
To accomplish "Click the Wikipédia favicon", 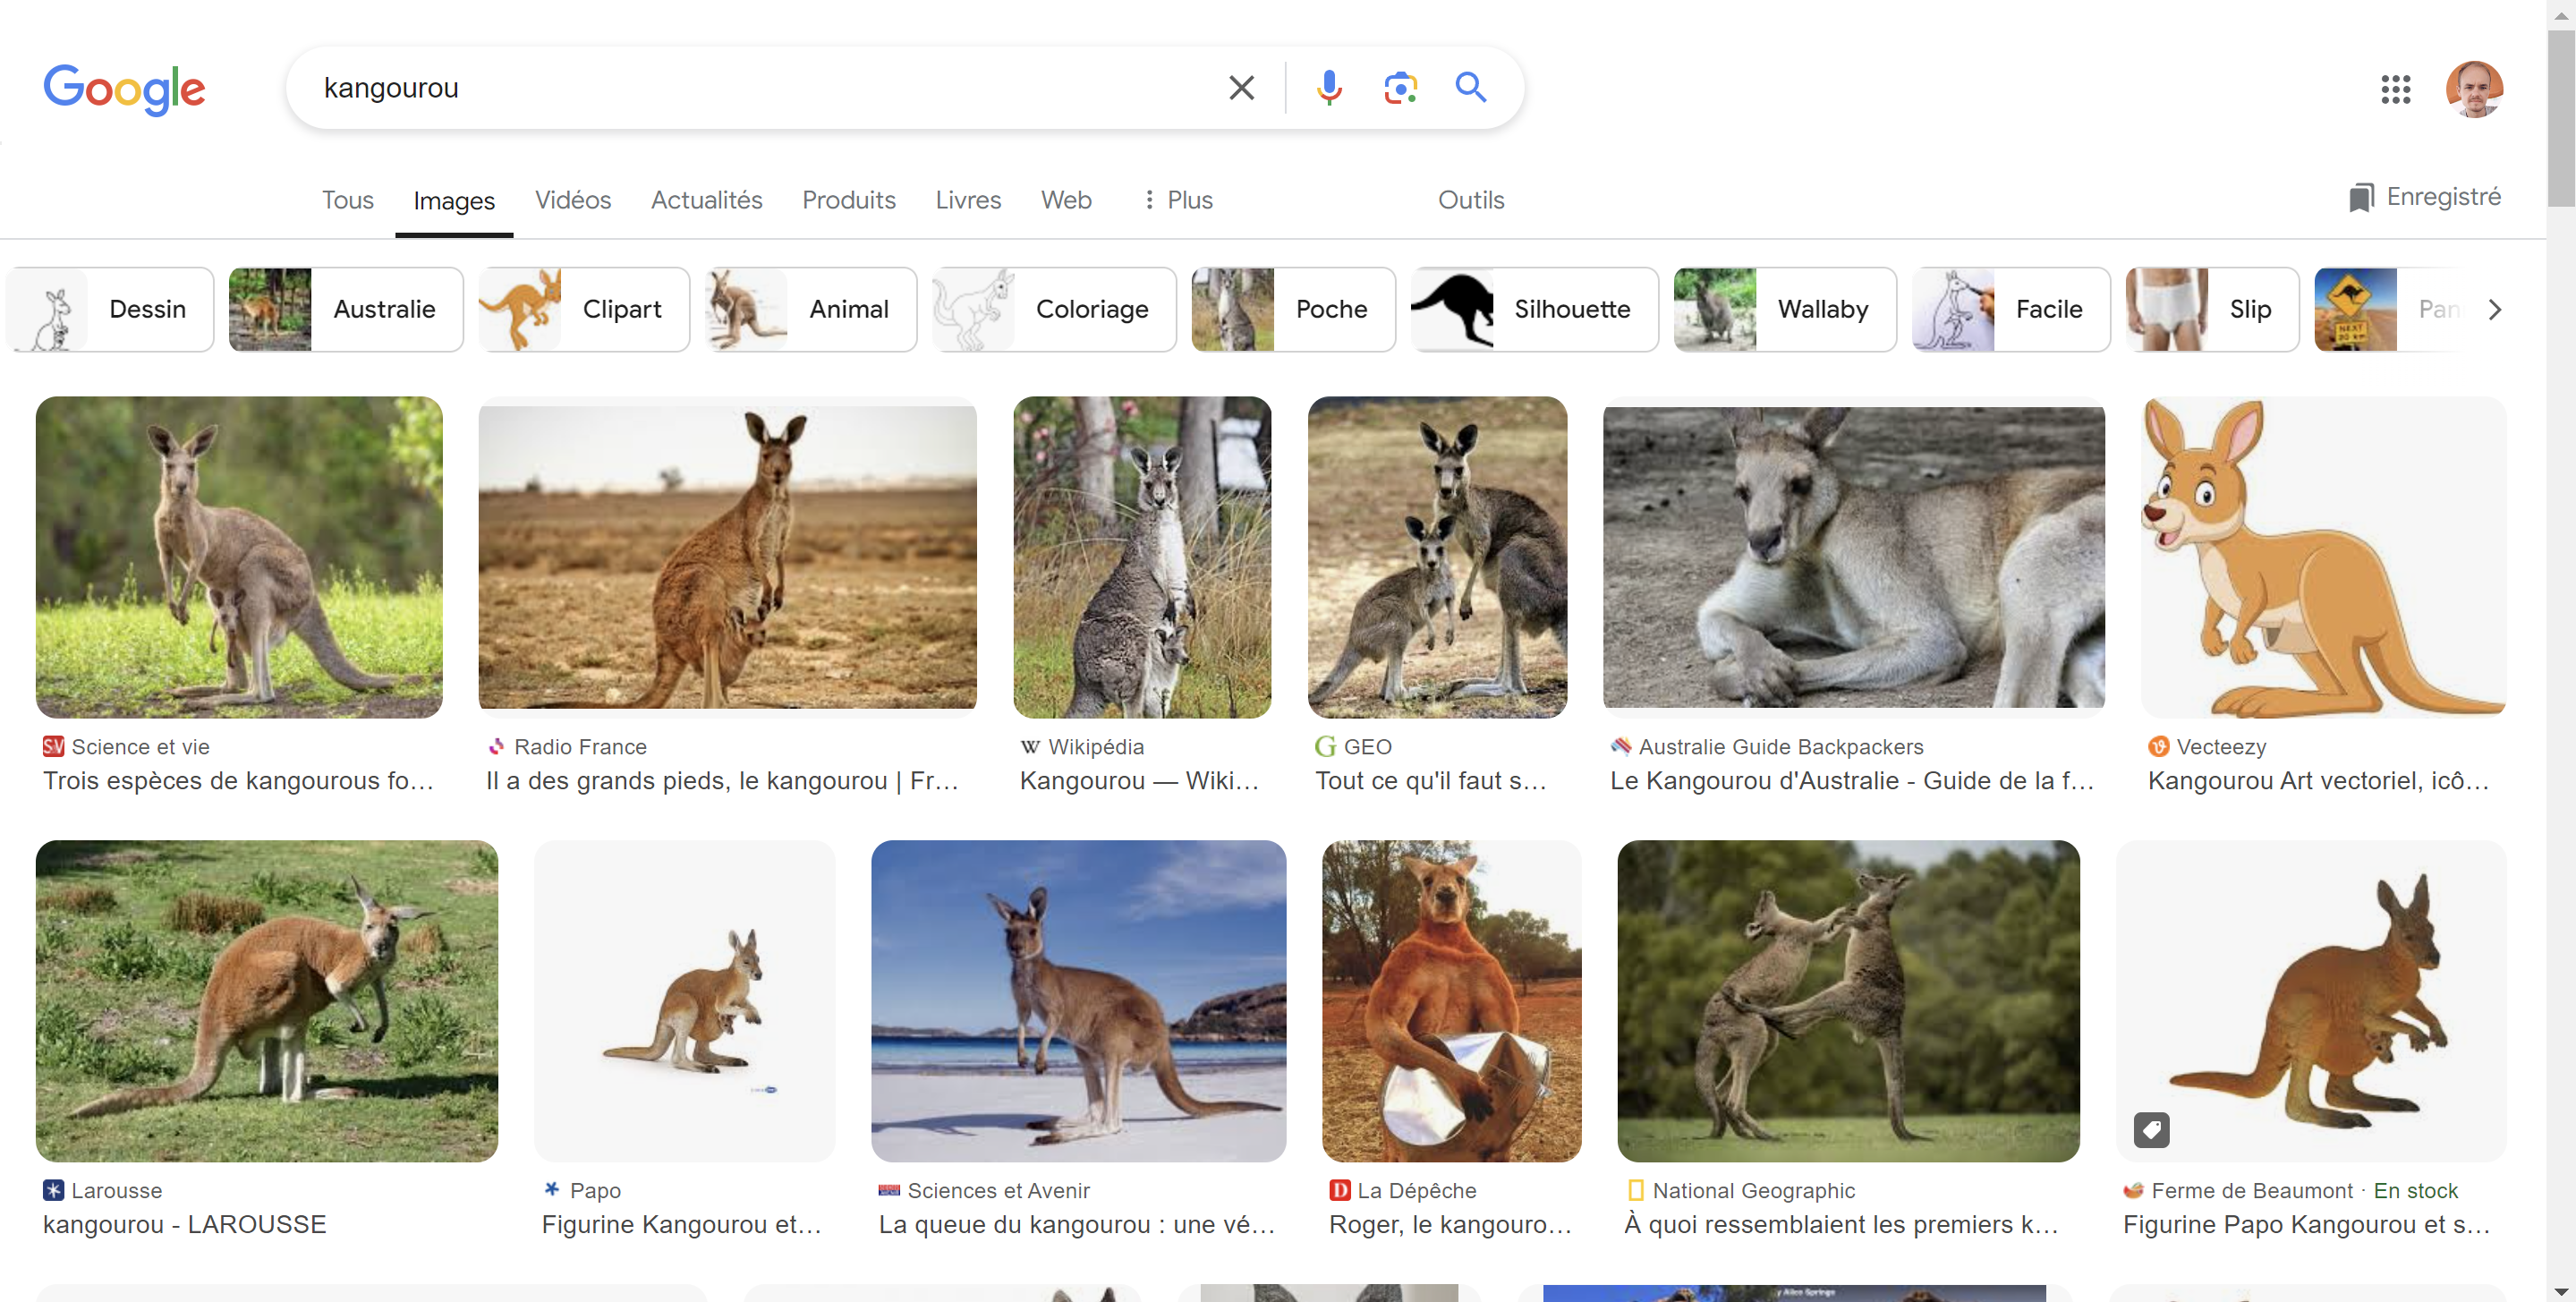I will [1030, 746].
